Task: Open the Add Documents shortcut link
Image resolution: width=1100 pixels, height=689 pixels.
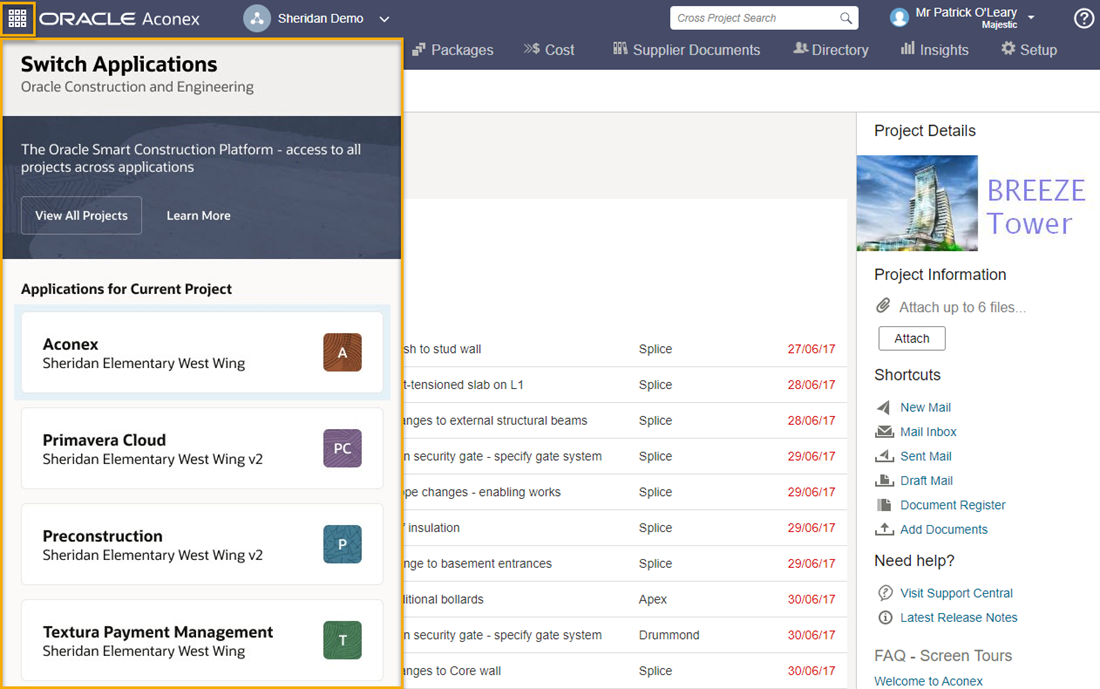Action: coord(944,530)
